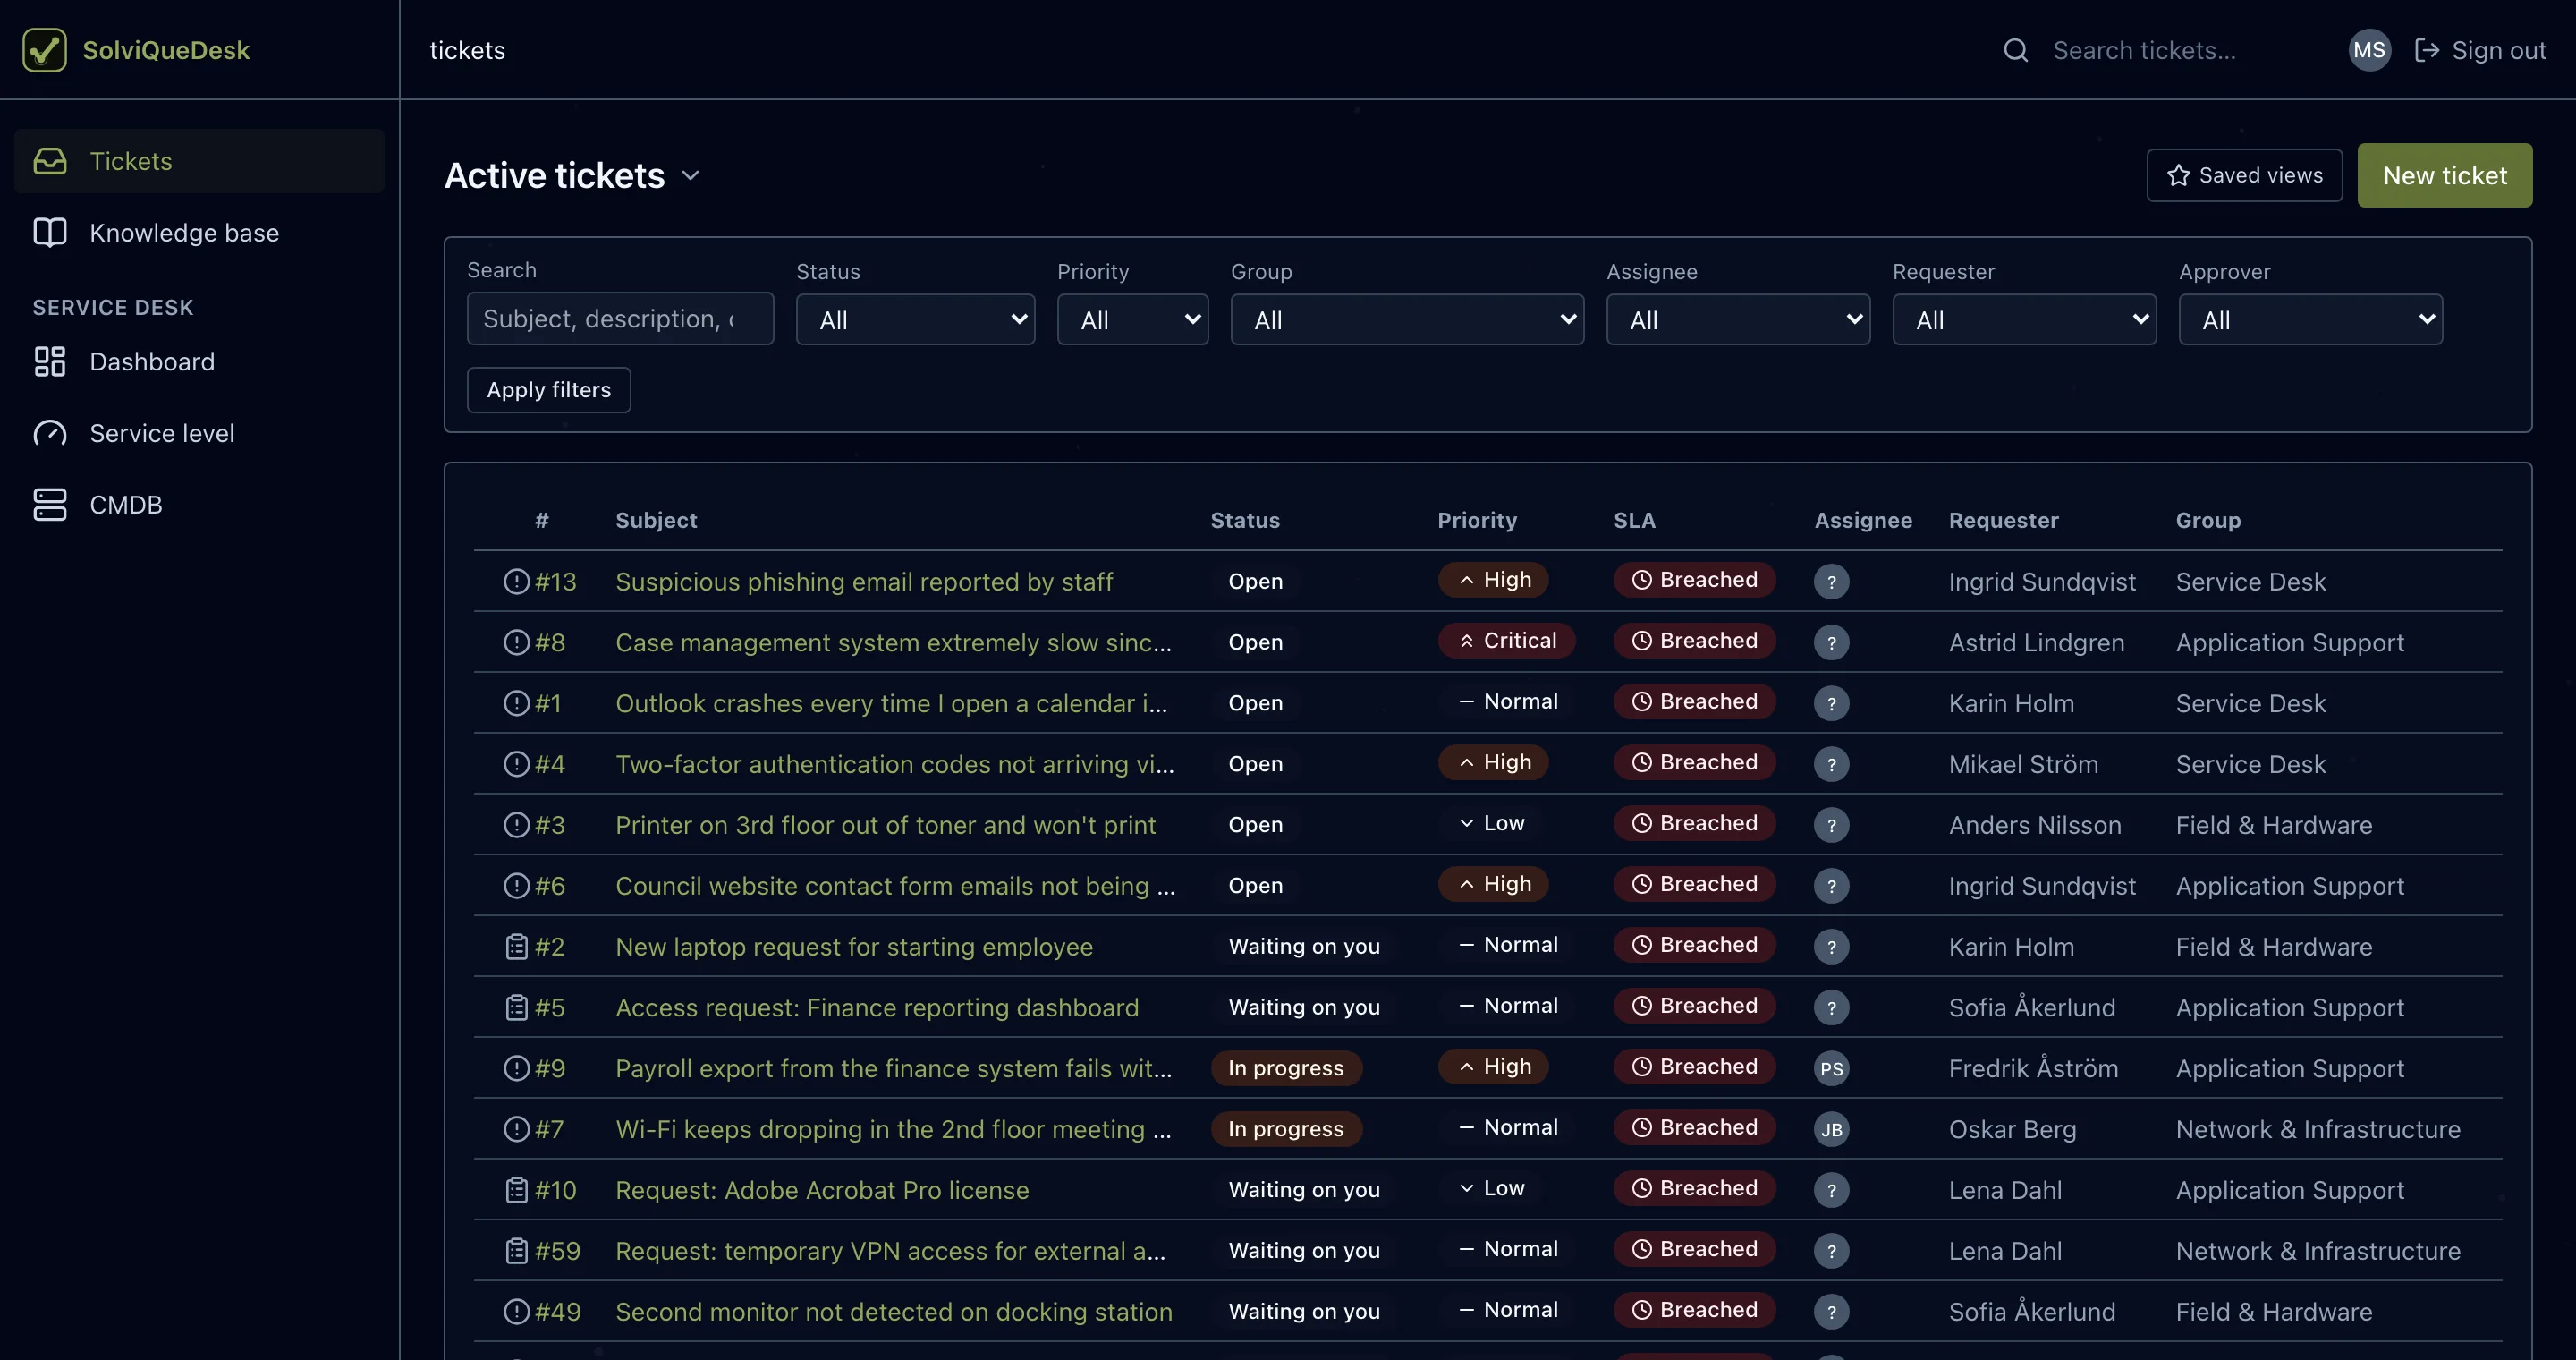The height and width of the screenshot is (1360, 2576).
Task: Open the Printer on 3rd floor ticket
Action: [x=885, y=825]
